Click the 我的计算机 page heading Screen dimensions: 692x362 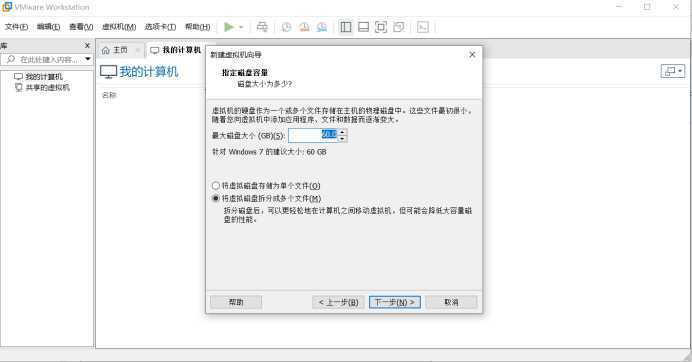click(149, 72)
